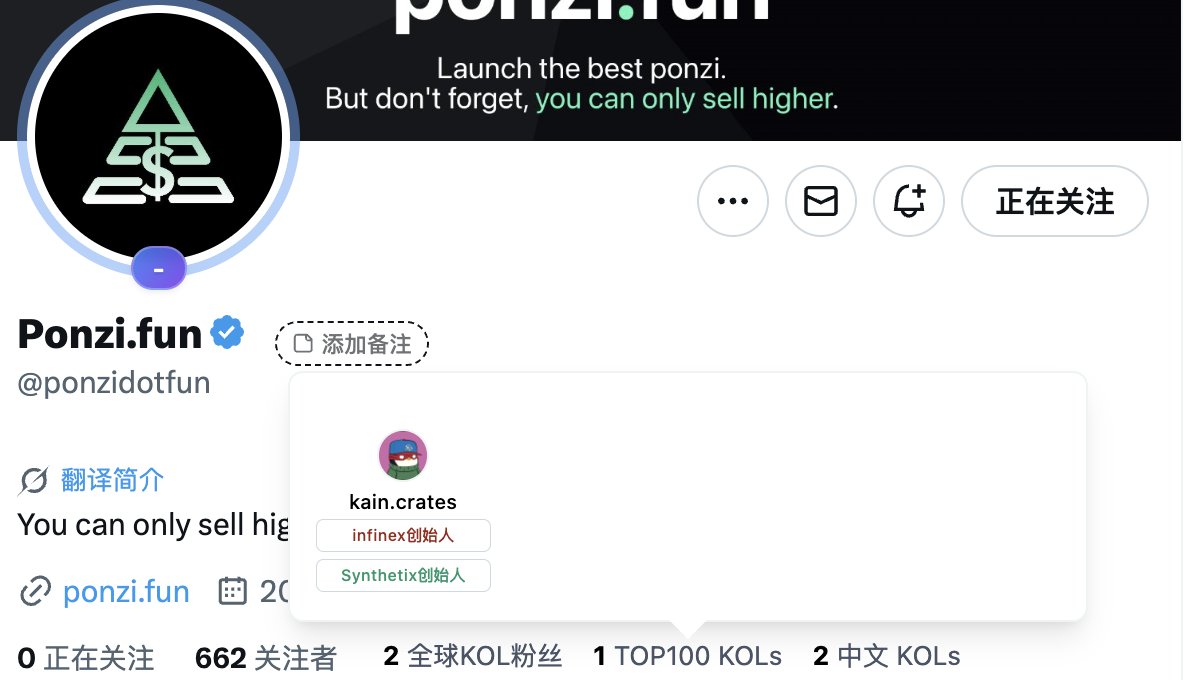
Task: Turn on notifications with the bell icon
Action: click(x=908, y=201)
